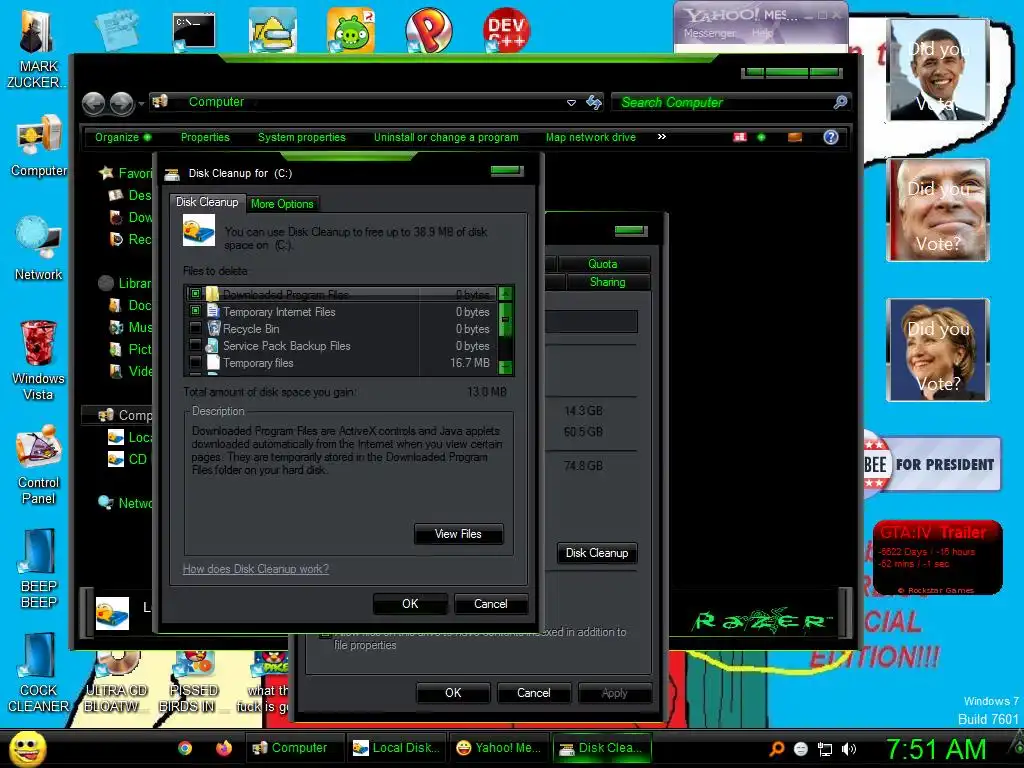The image size is (1024, 768).
Task: Launch the red P pinball-style desktop icon
Action: (428, 31)
